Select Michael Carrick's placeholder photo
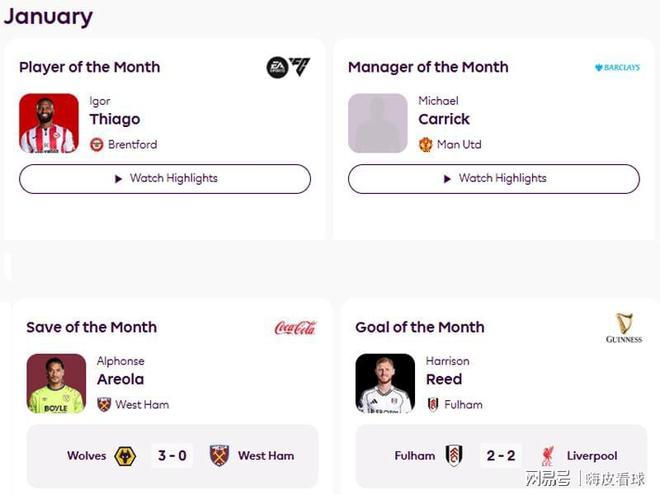 tap(378, 123)
